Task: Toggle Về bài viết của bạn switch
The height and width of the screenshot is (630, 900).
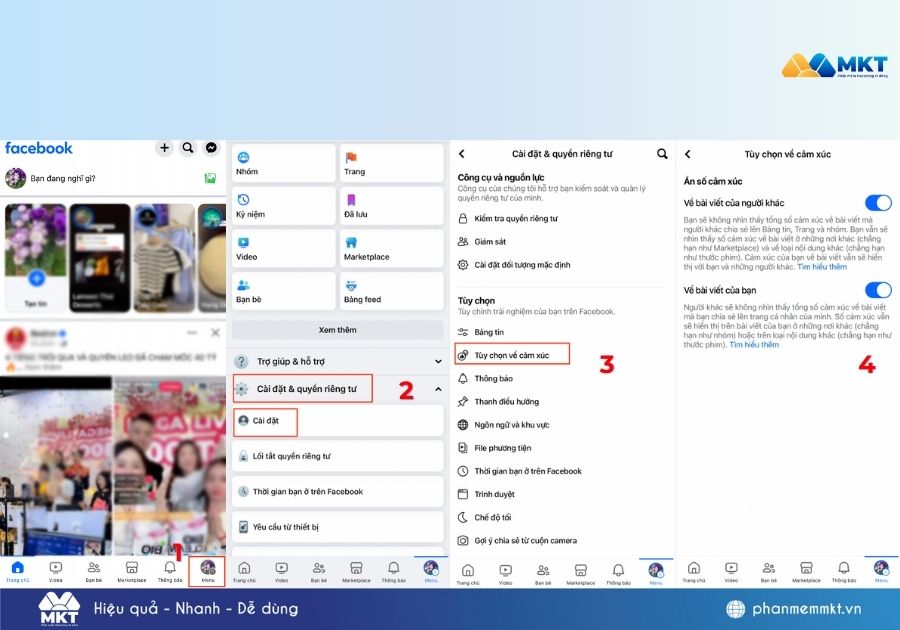Action: coord(877,290)
